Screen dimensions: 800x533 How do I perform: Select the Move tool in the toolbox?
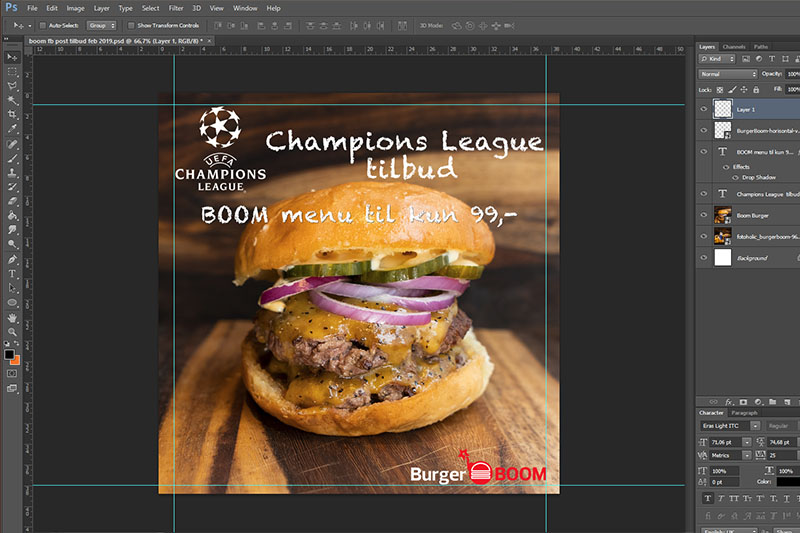12,57
